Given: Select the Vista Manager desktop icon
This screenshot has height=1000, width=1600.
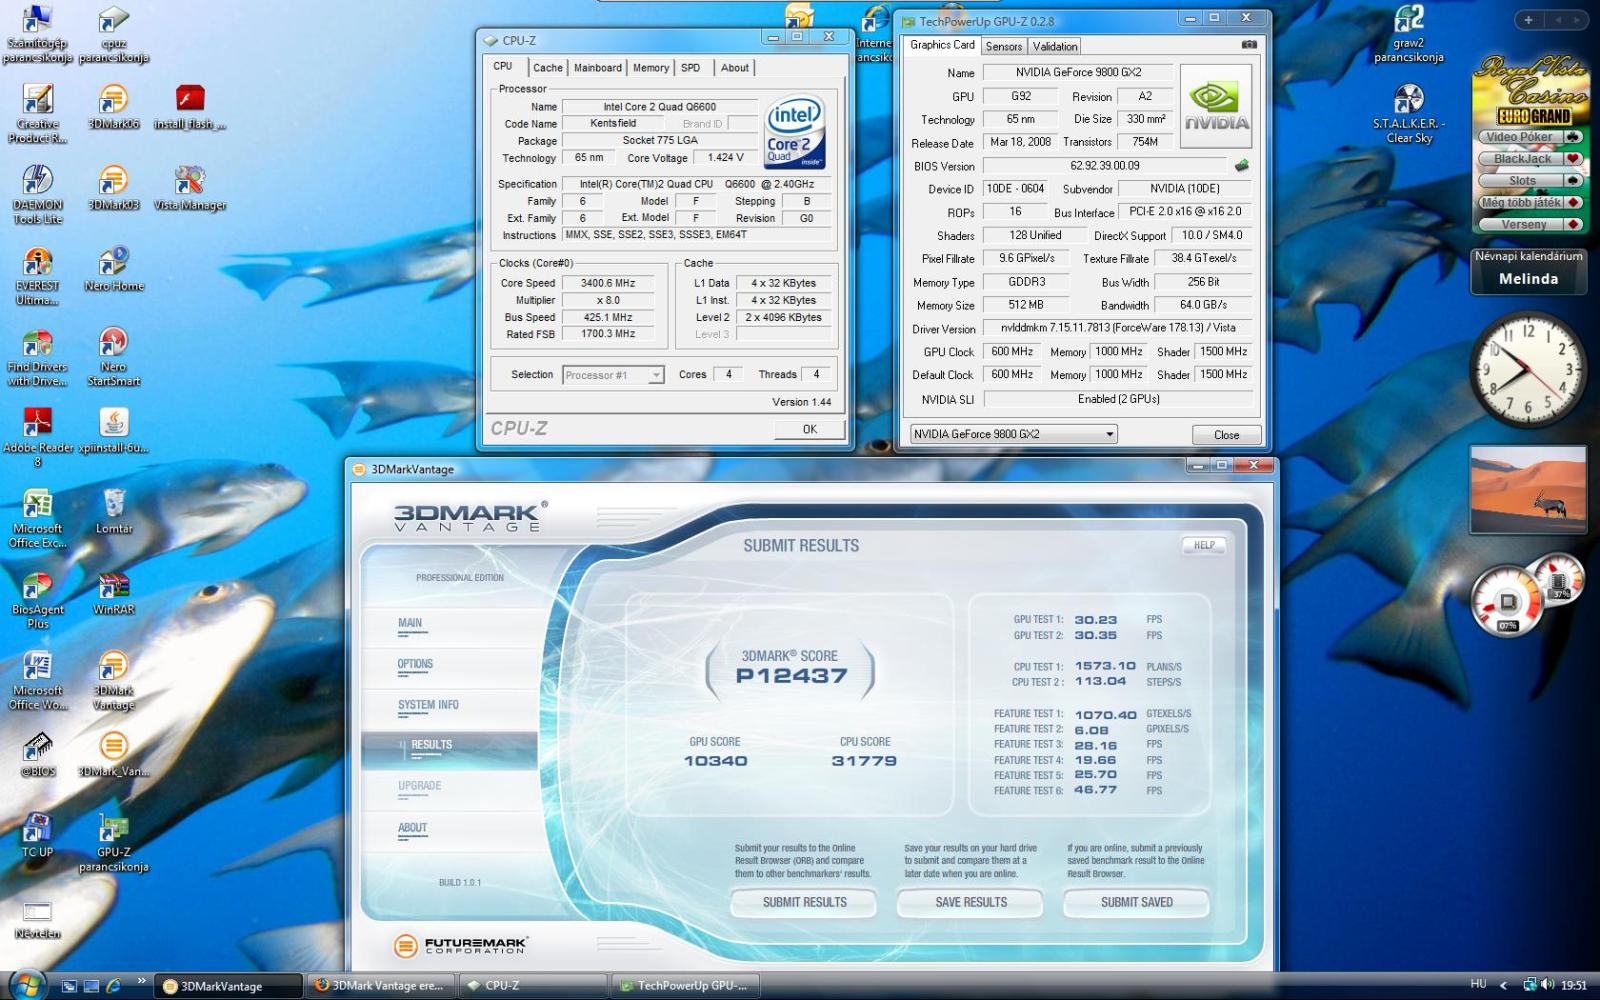Looking at the screenshot, I should click(189, 187).
